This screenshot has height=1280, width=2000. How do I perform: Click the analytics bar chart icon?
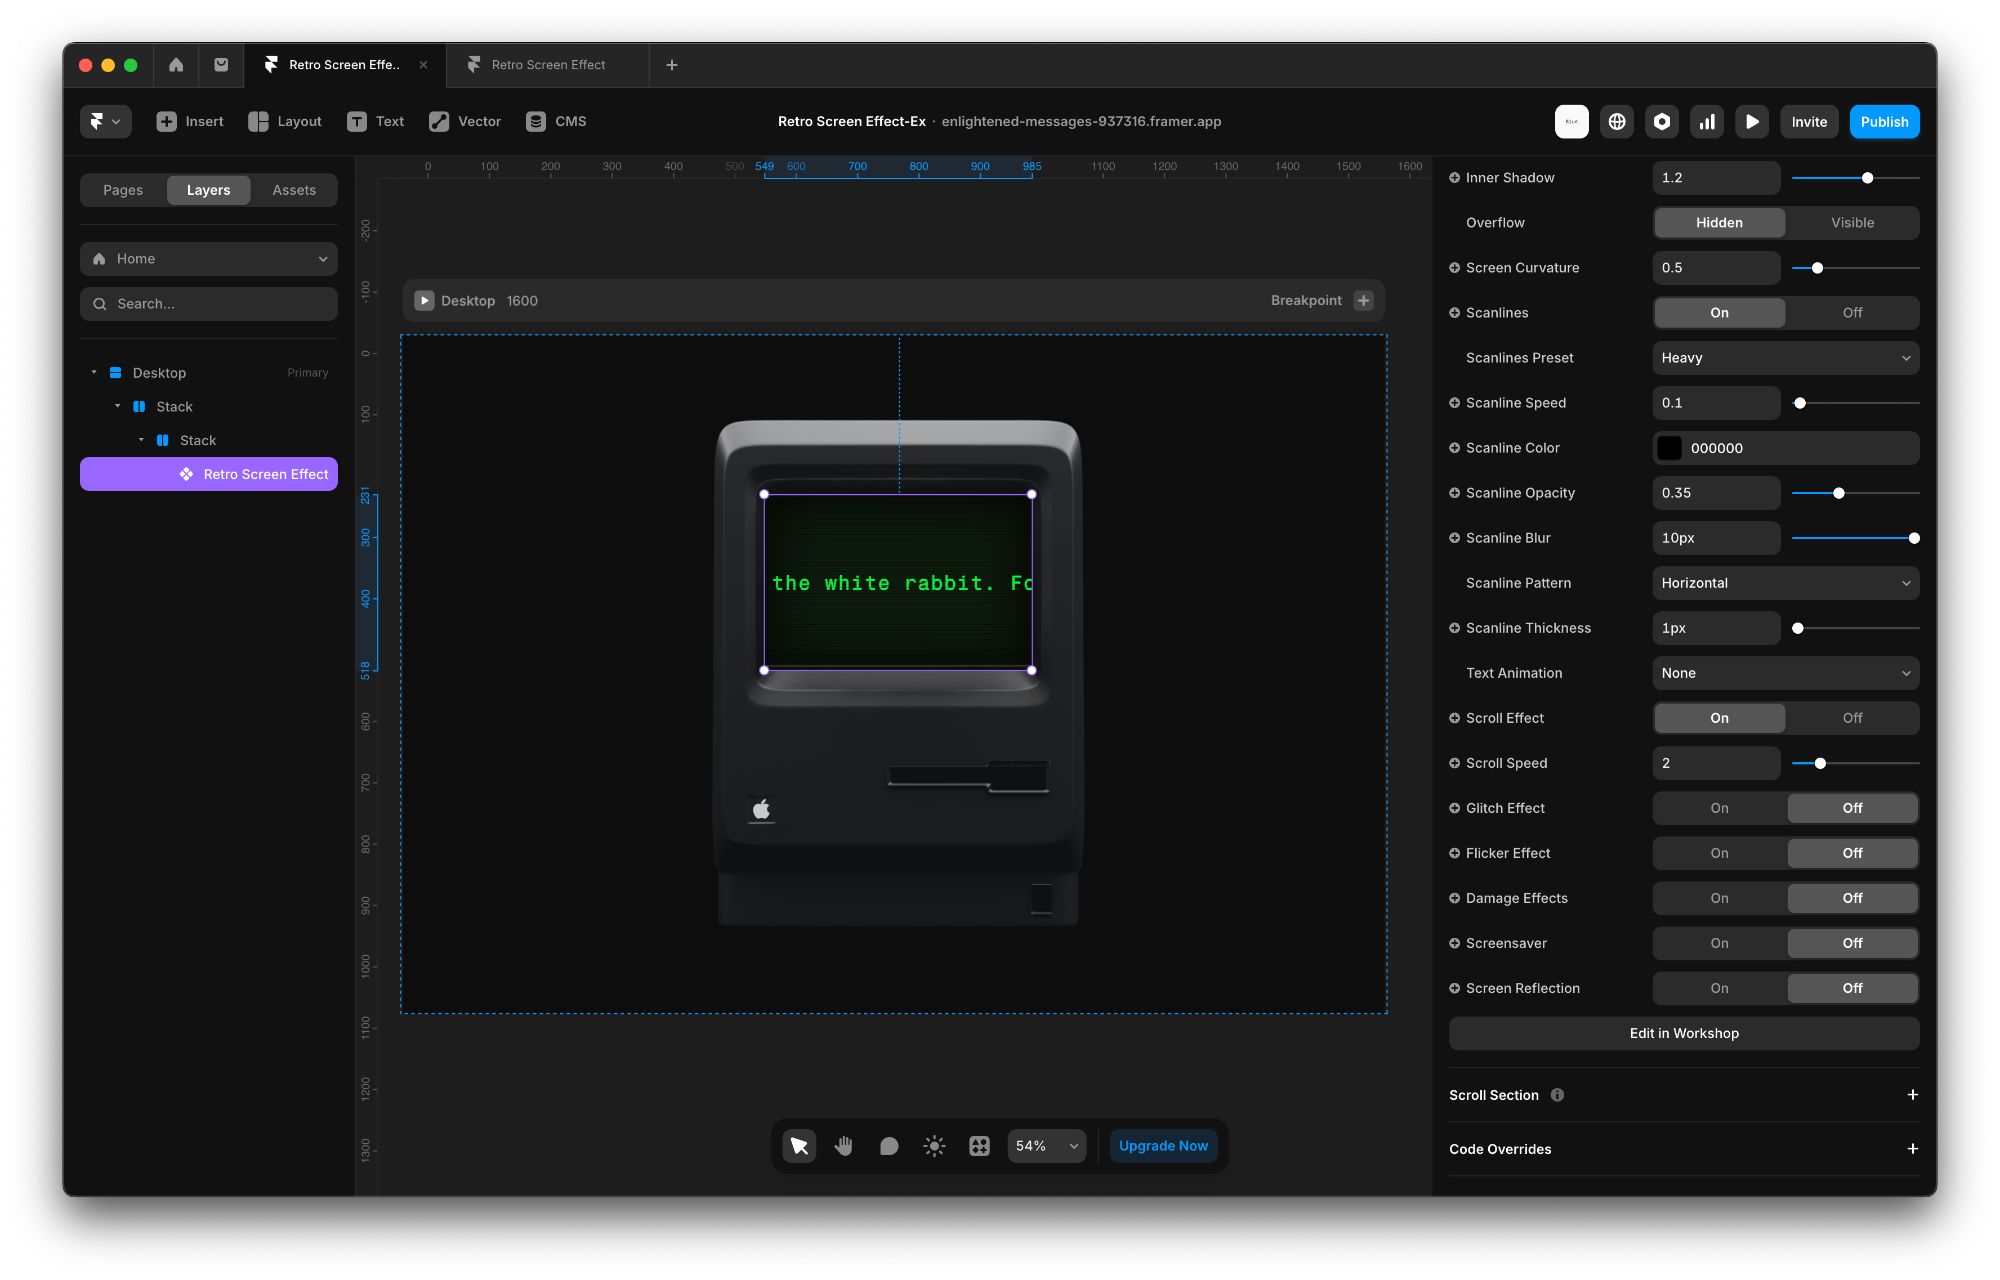[1707, 122]
